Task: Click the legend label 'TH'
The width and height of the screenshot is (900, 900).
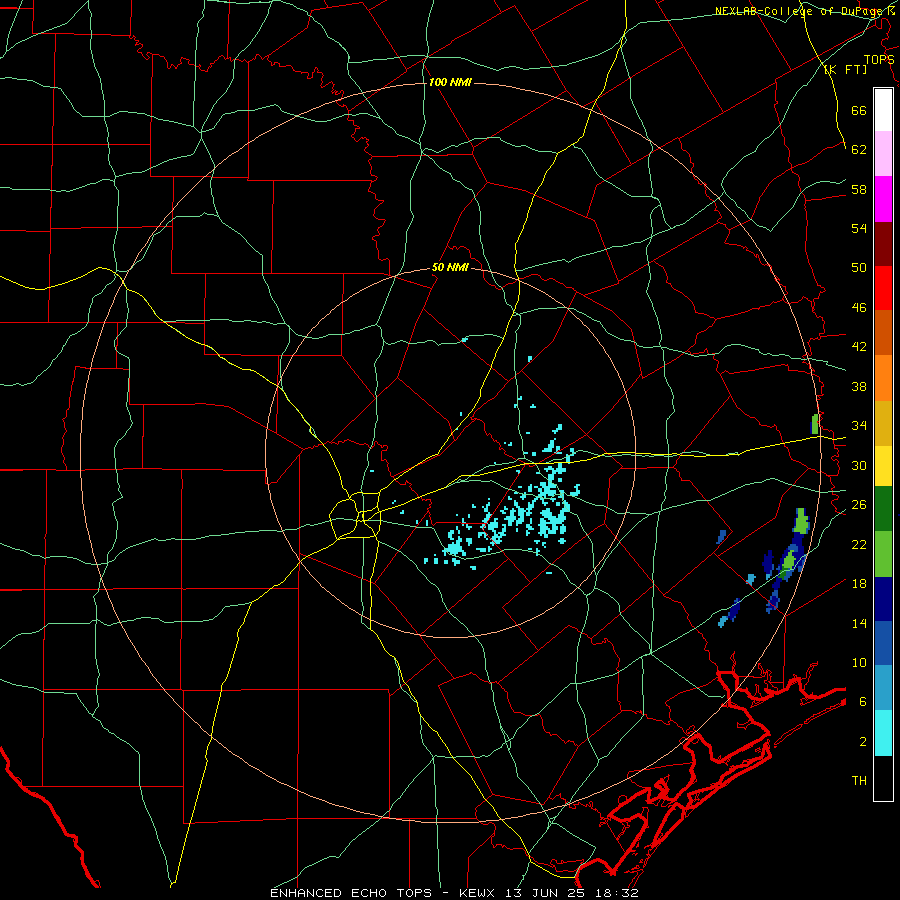Action: click(x=859, y=780)
